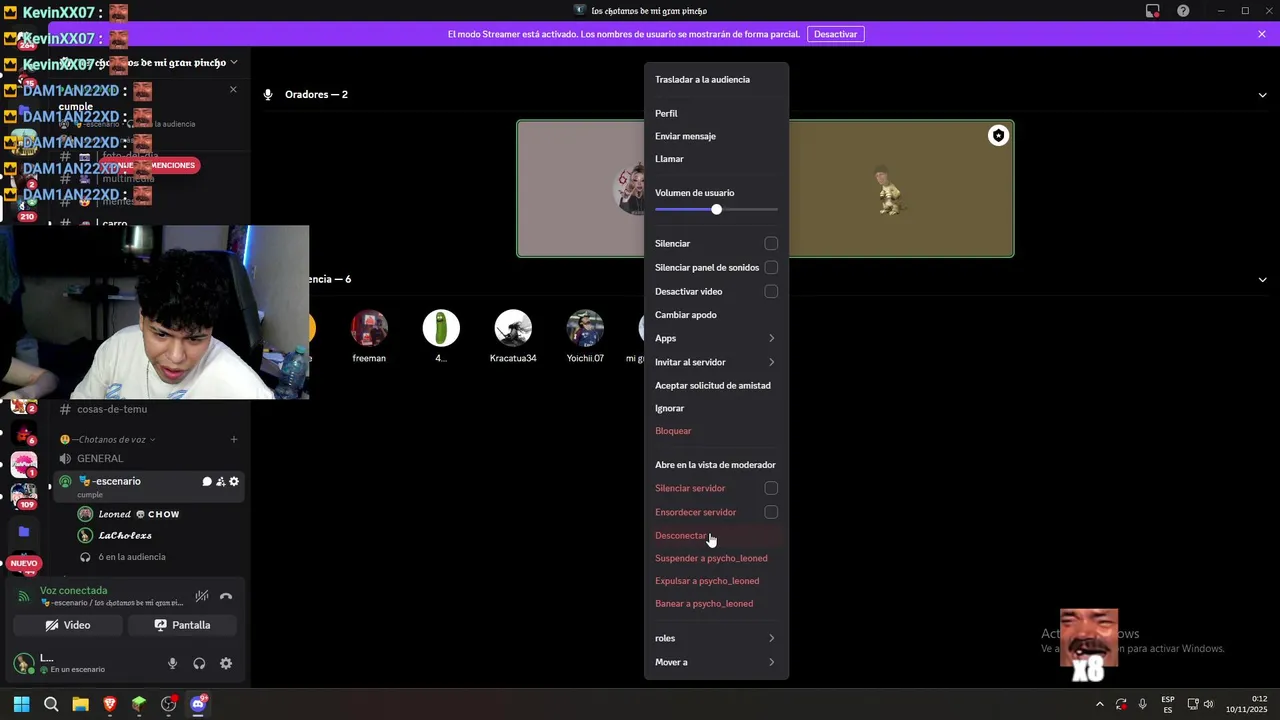This screenshot has width=1280, height=720.
Task: Adjust the Volumen de usuario slider
Action: (x=716, y=209)
